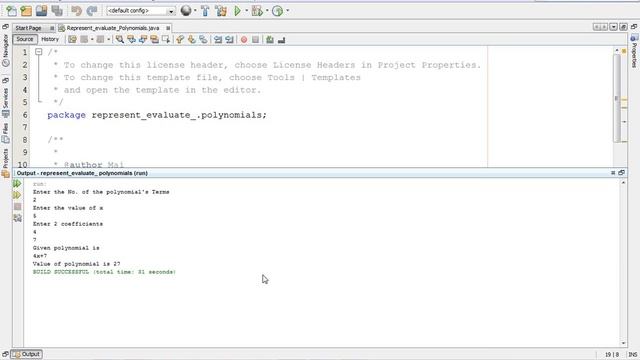Click the Stop icon in Output sidebar

[x=17, y=207]
